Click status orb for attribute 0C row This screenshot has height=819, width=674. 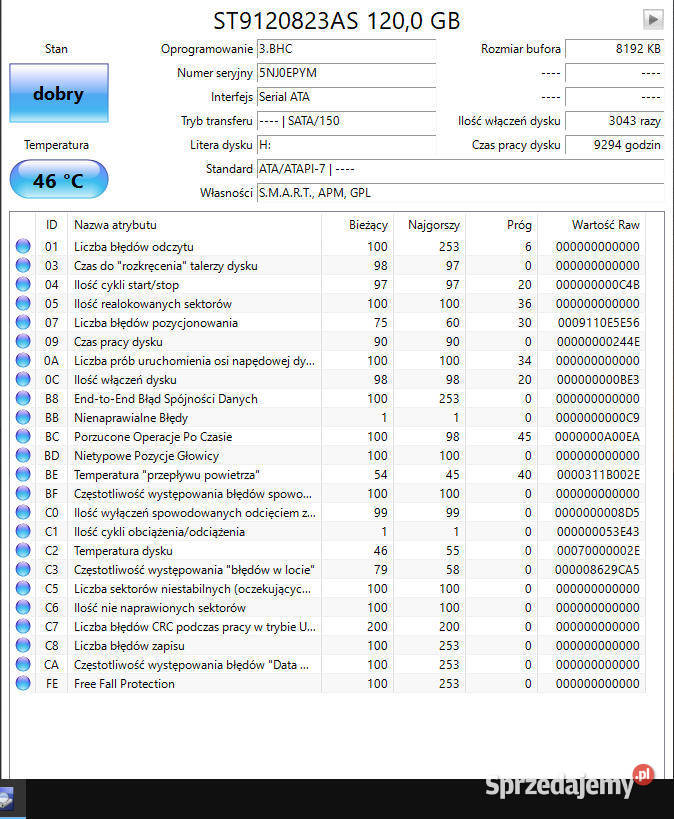[23, 379]
